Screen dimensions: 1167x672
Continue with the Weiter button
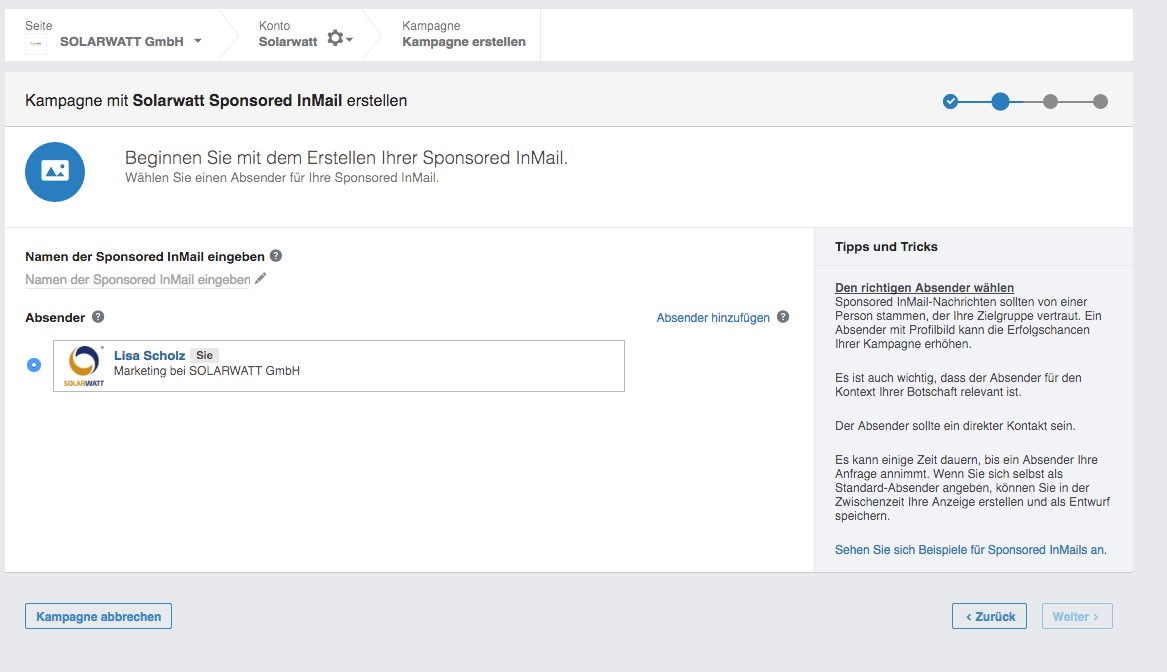[1077, 616]
